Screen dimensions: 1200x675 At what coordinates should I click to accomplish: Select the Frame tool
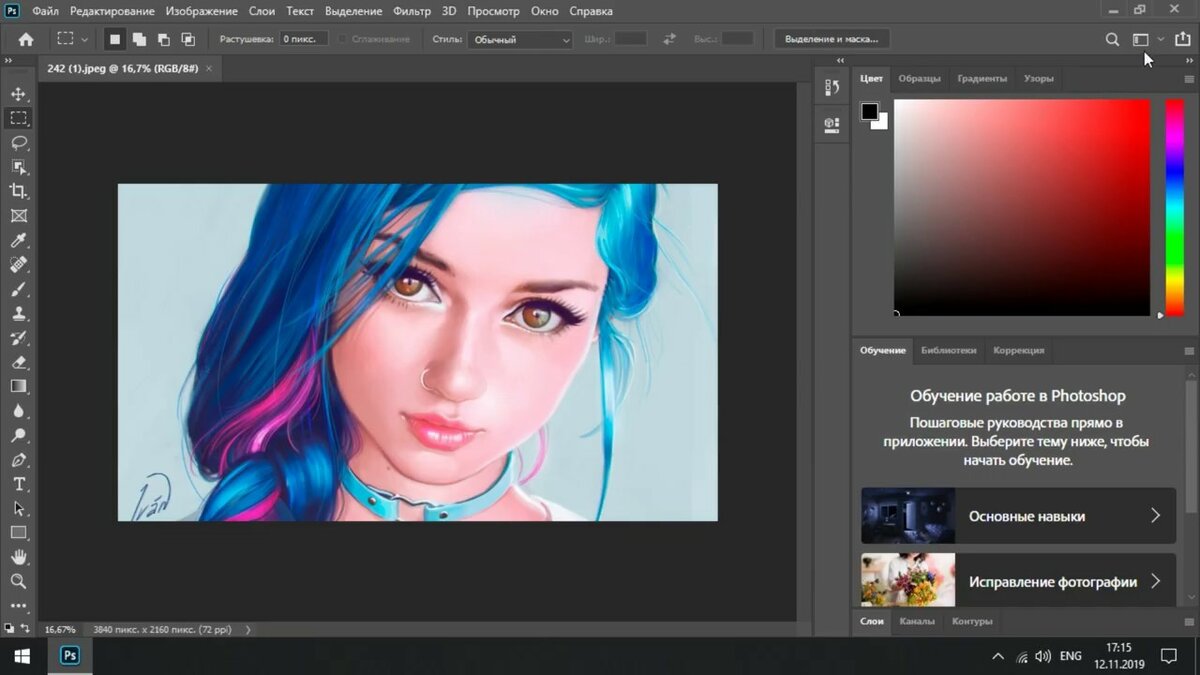pos(19,216)
